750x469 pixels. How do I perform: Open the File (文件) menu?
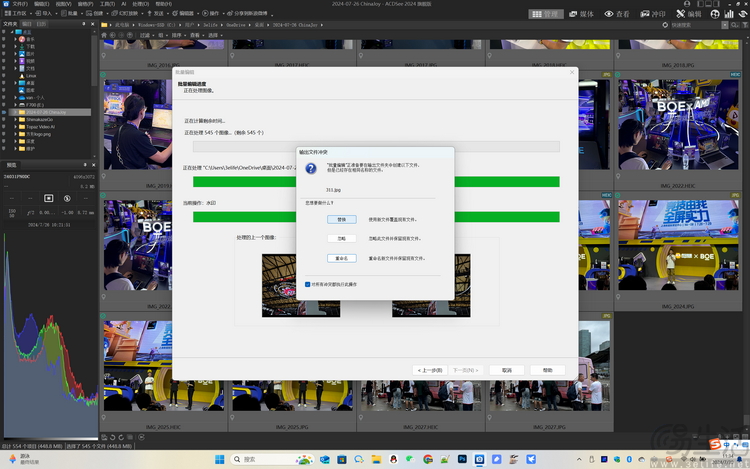click(x=20, y=4)
